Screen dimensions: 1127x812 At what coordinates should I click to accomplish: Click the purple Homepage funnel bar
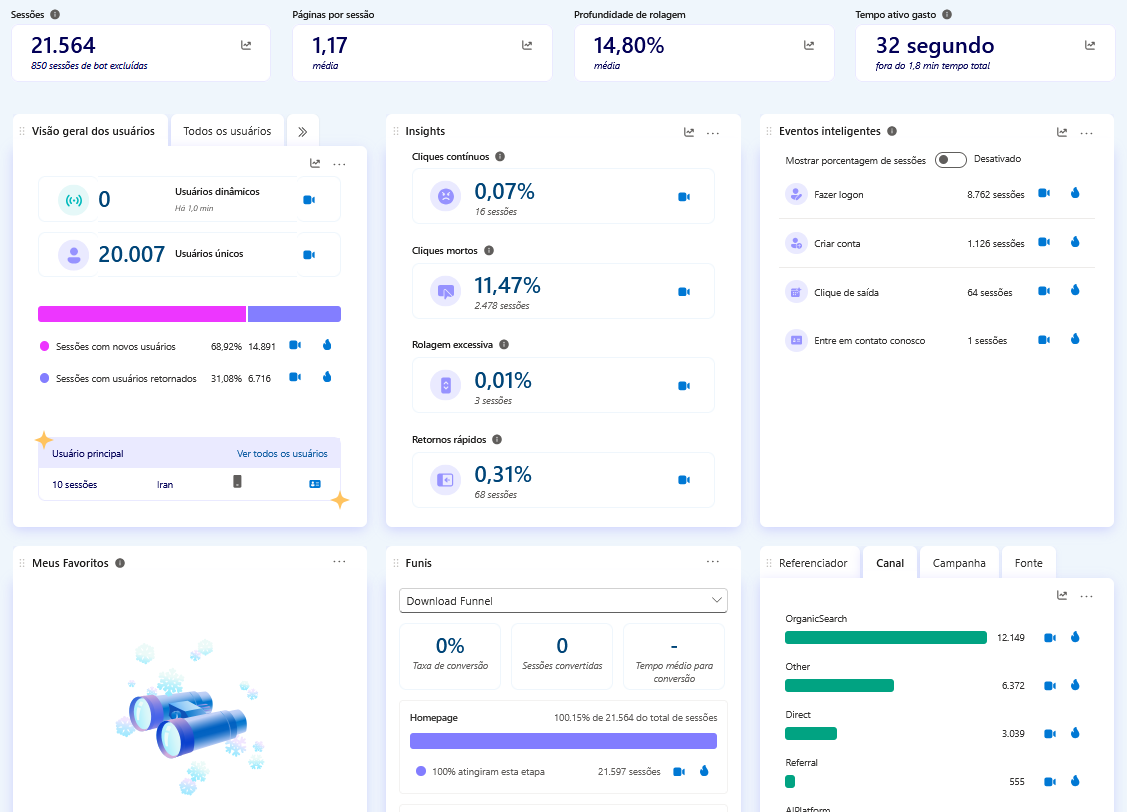click(x=564, y=741)
